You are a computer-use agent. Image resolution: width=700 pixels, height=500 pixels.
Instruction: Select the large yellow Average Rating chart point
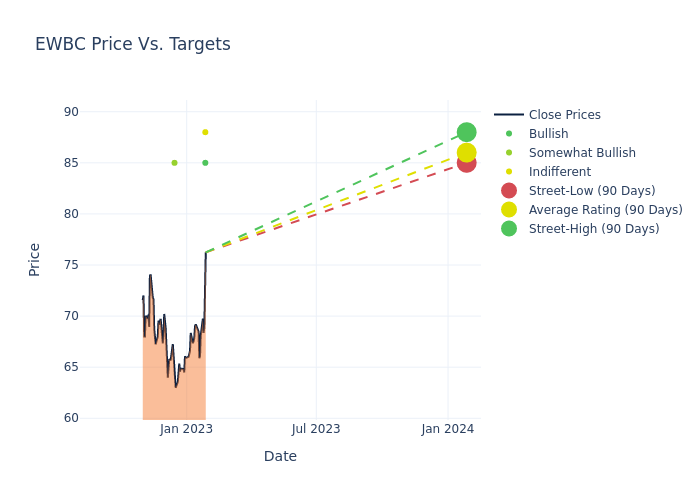[x=466, y=153]
